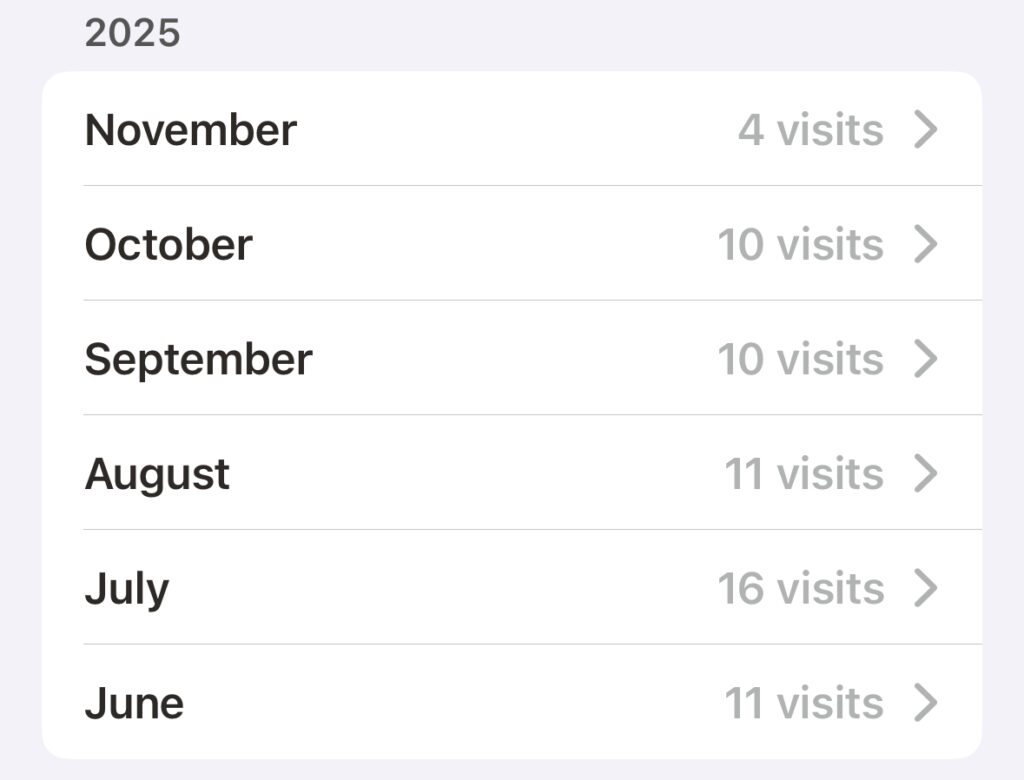Click October's "10 visits" text
This screenshot has width=1024, height=780.
(x=800, y=244)
